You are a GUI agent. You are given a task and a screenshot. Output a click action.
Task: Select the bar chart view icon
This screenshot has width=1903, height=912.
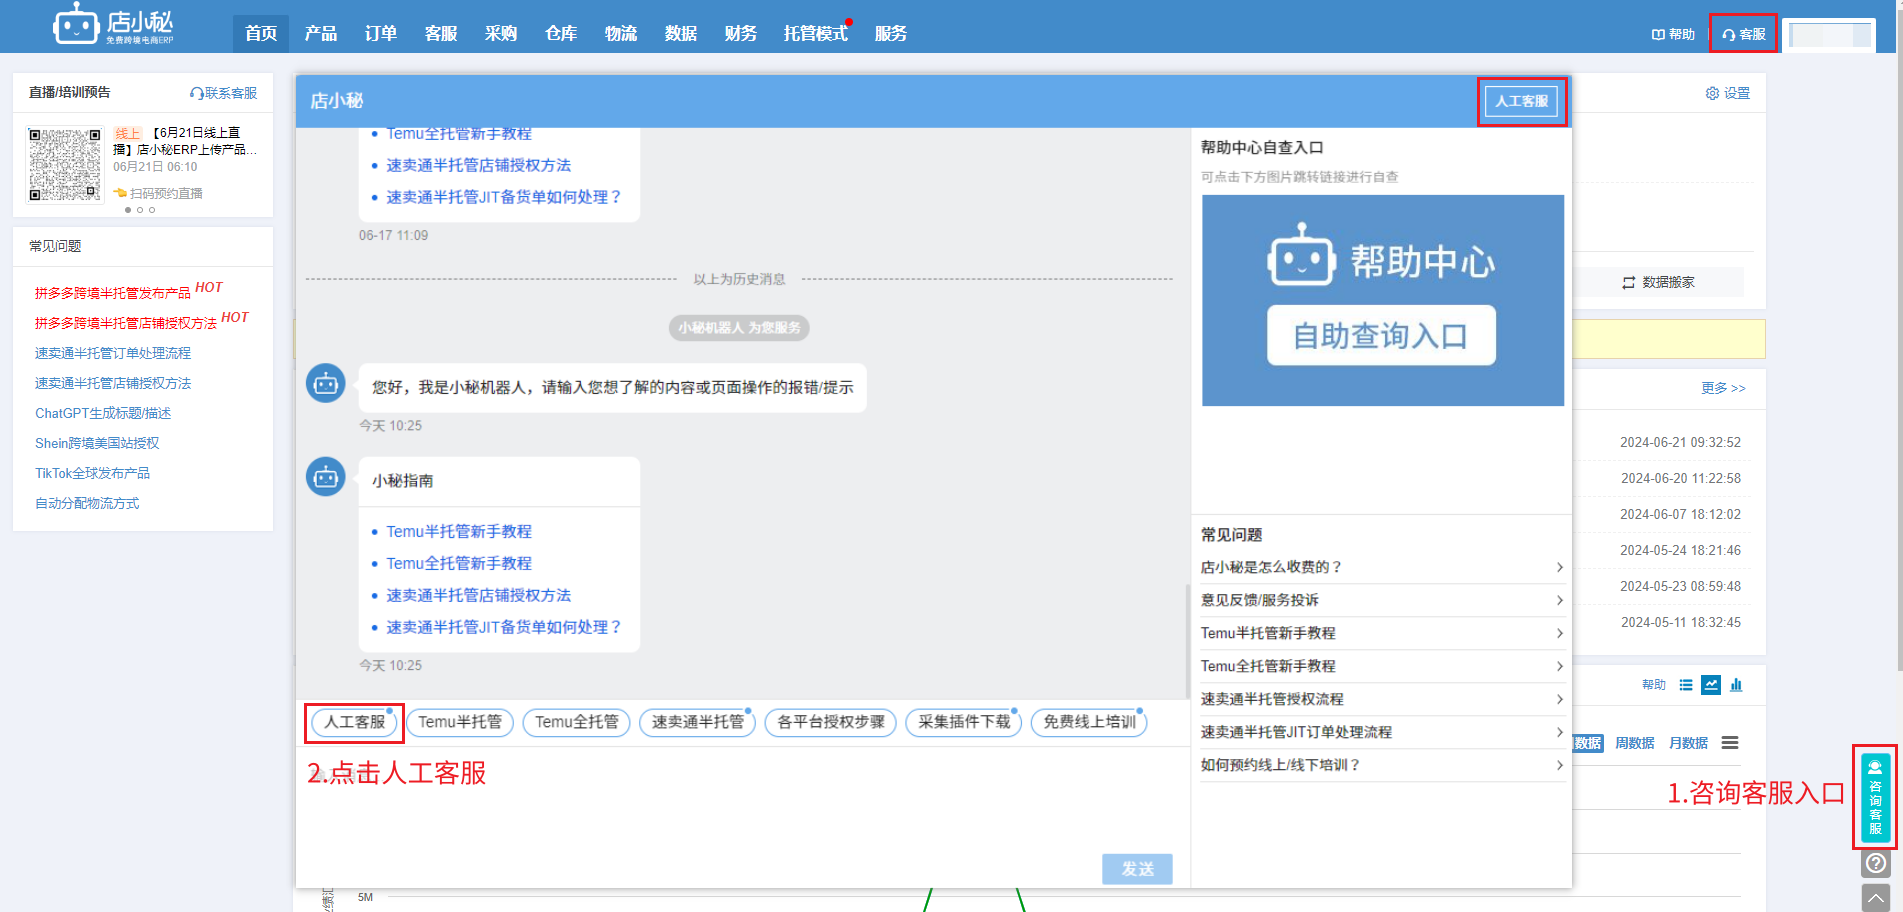click(1736, 685)
